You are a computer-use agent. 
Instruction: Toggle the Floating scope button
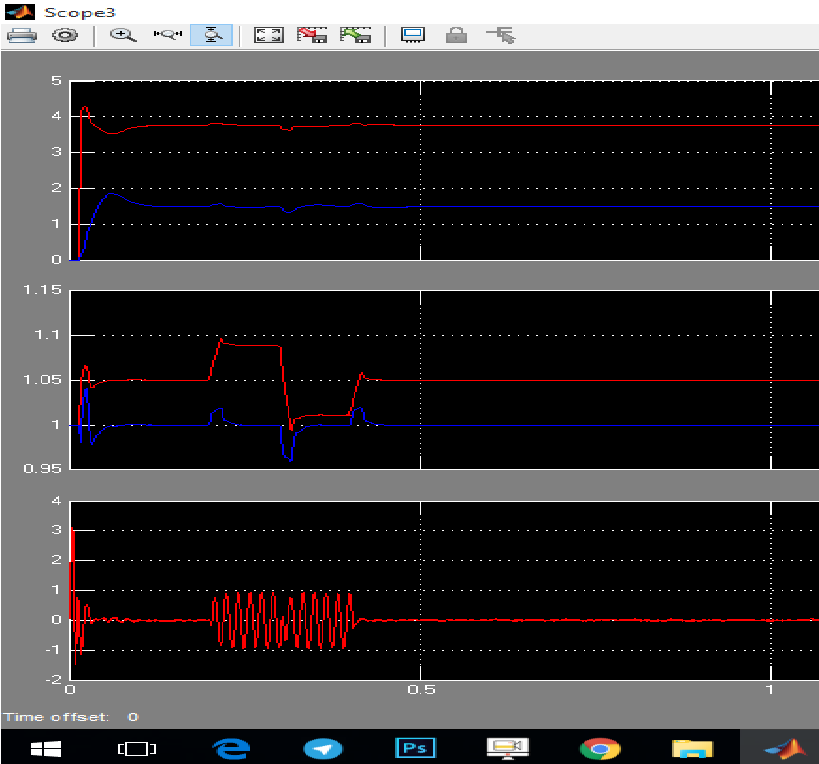412,35
